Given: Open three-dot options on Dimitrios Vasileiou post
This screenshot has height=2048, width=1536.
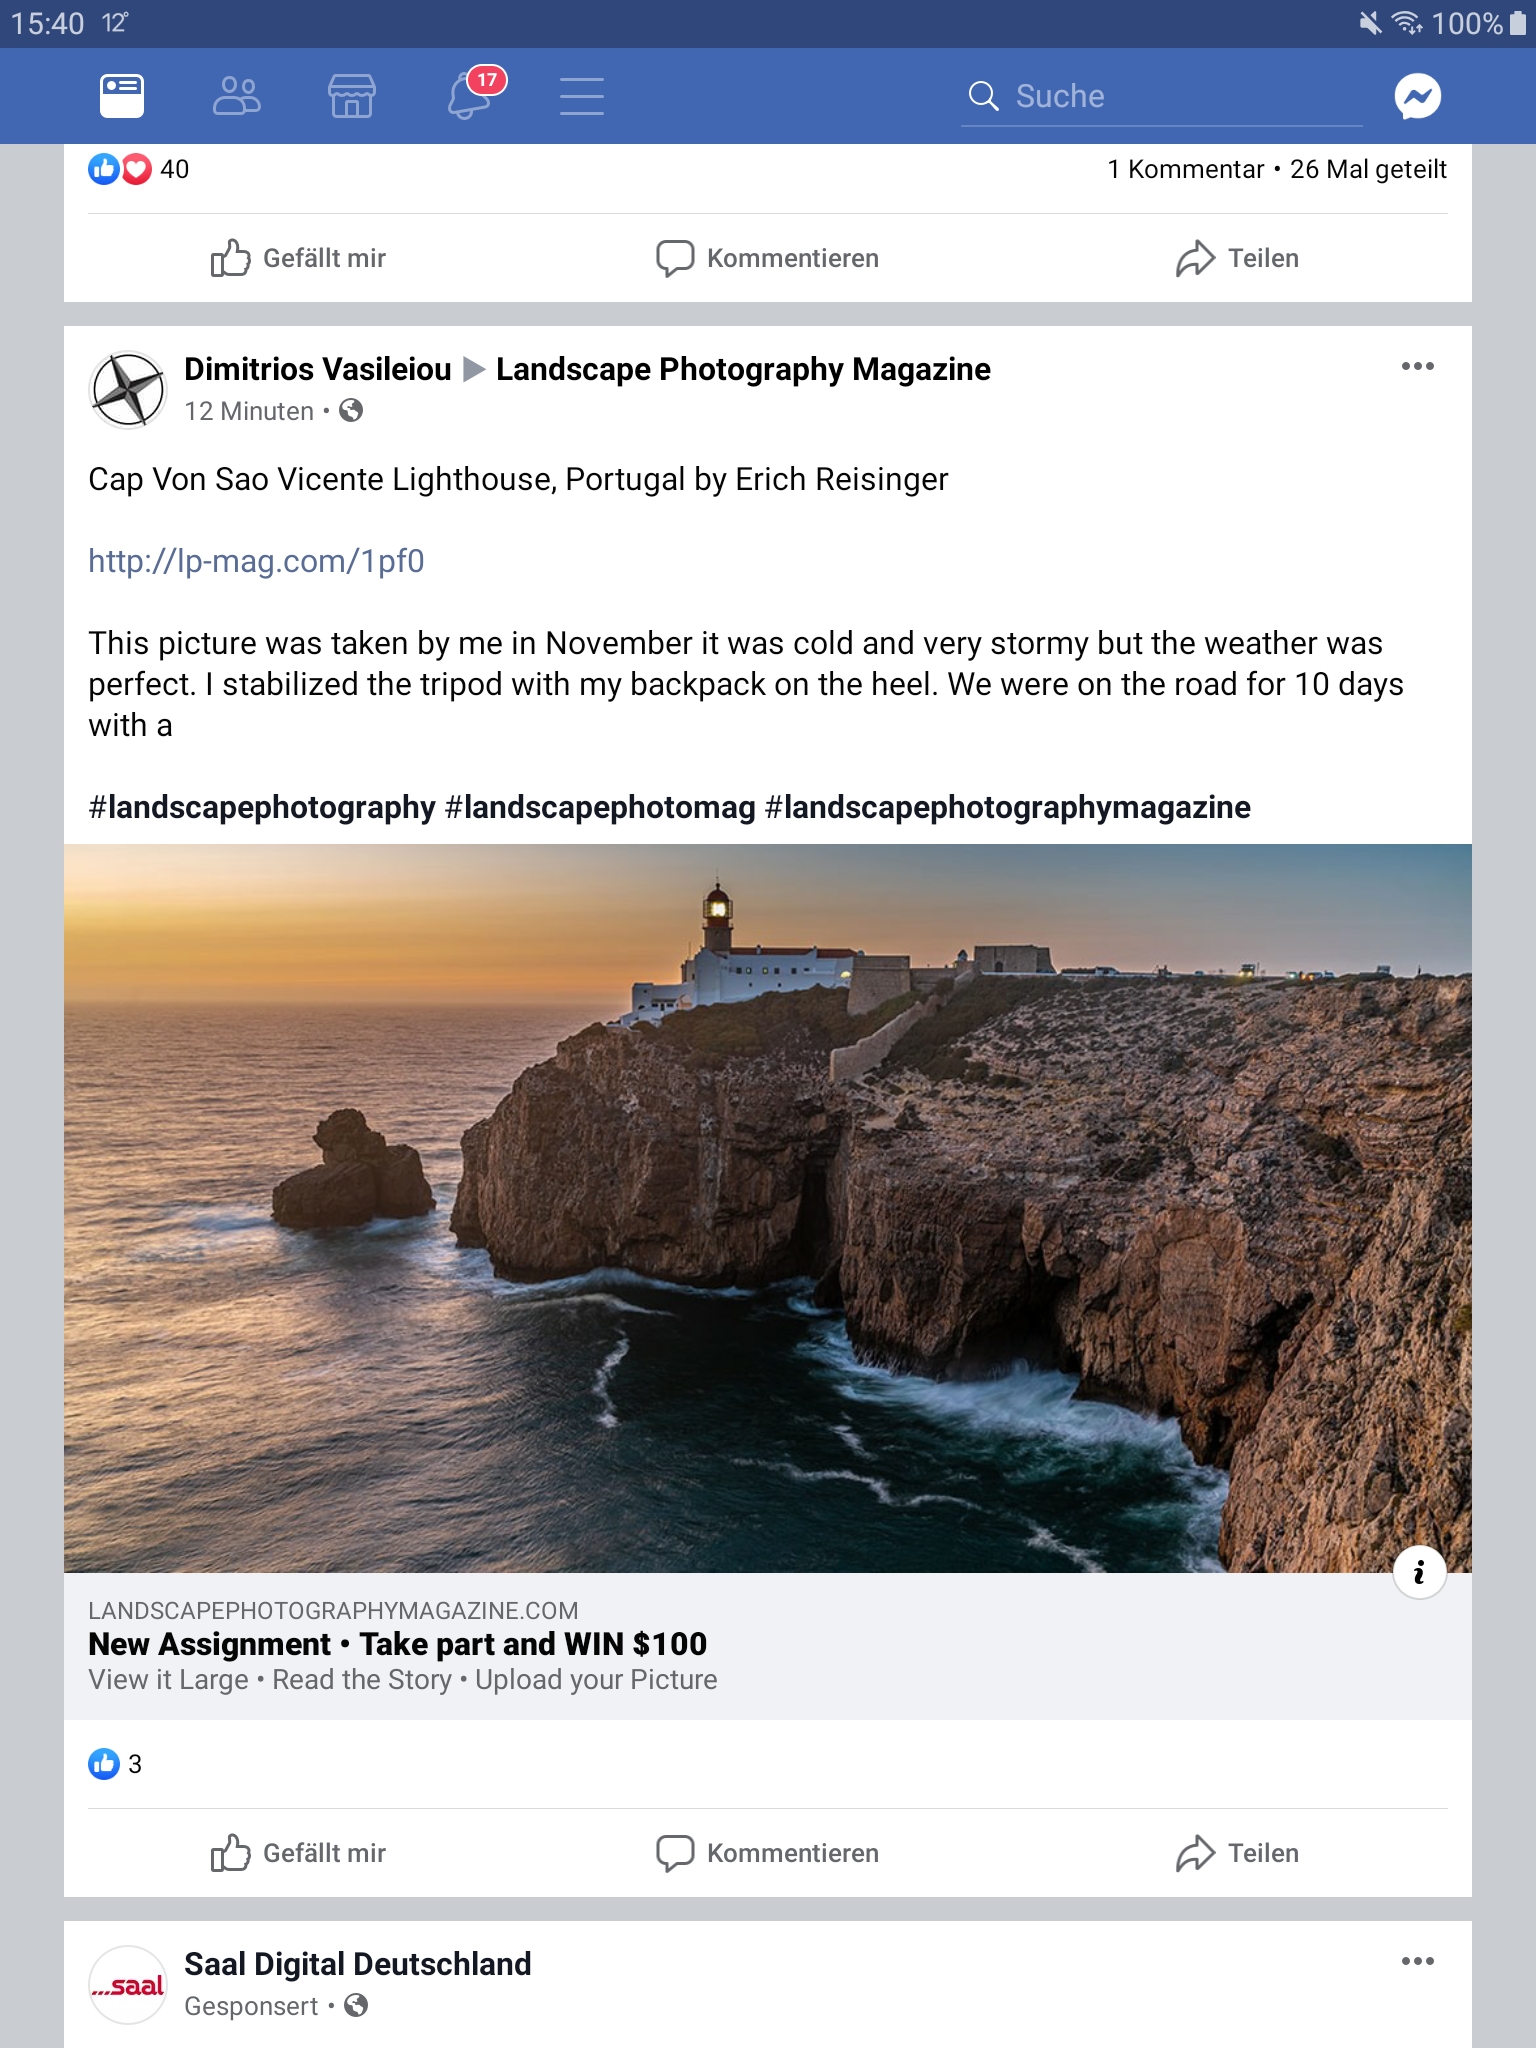Looking at the screenshot, I should [x=1418, y=366].
